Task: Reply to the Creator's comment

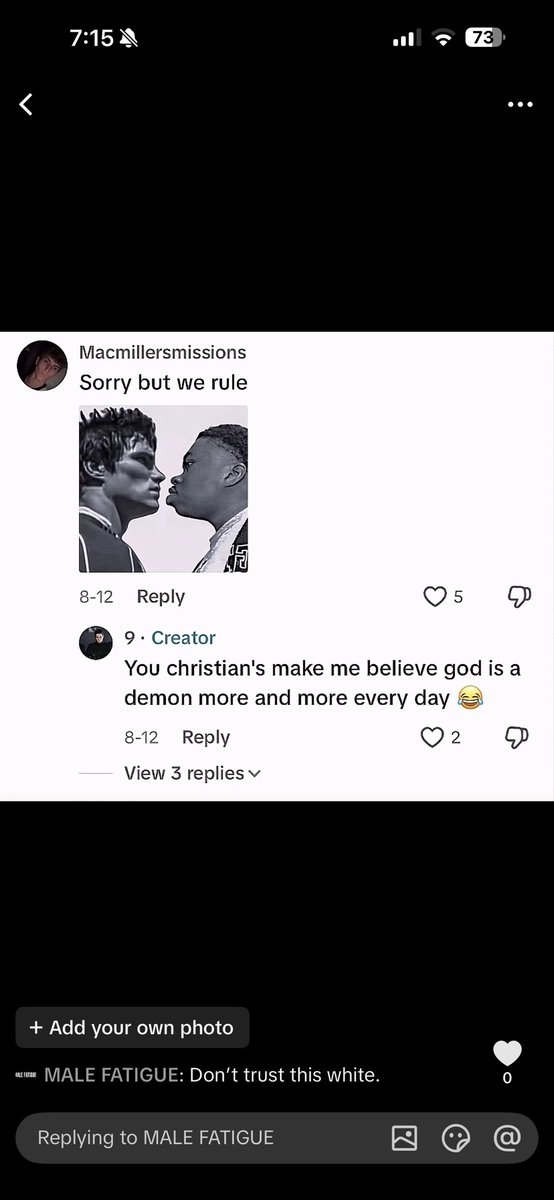Action: pos(206,737)
